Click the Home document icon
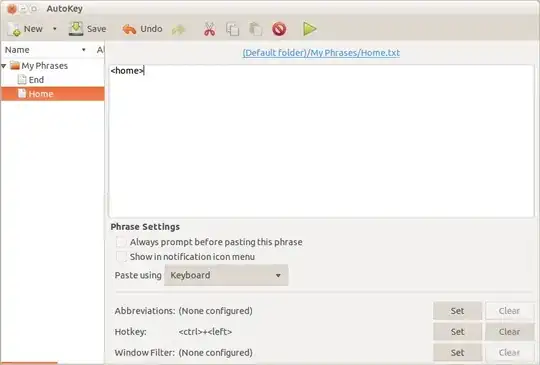This screenshot has width=540, height=365. [x=22, y=93]
